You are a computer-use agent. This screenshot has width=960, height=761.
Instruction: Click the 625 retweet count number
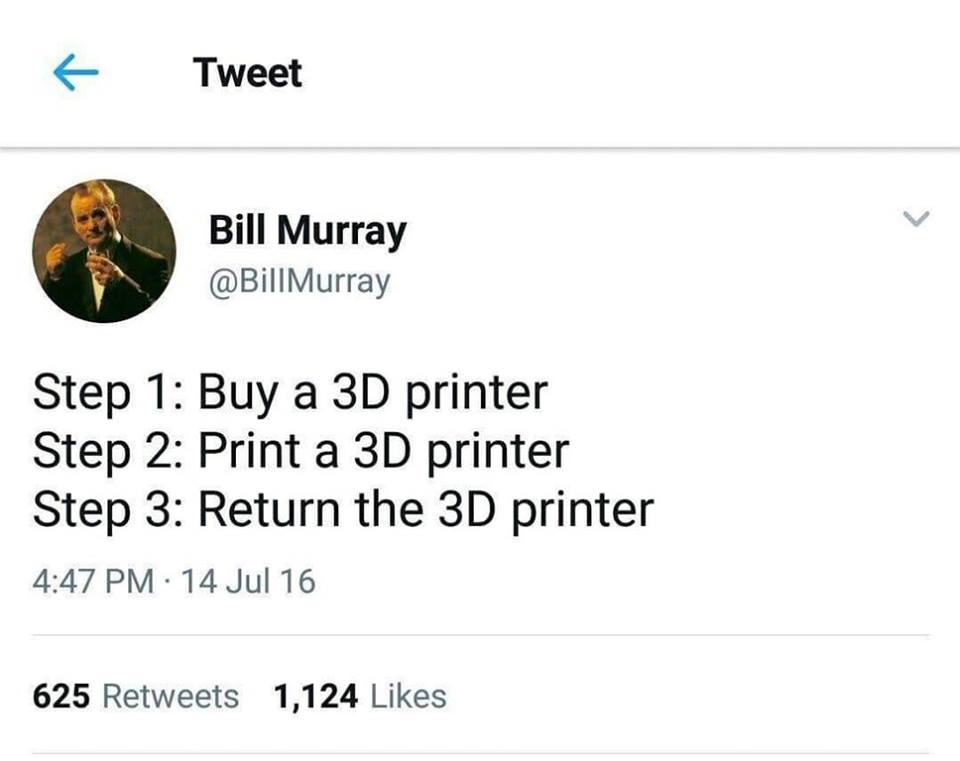click(x=61, y=696)
